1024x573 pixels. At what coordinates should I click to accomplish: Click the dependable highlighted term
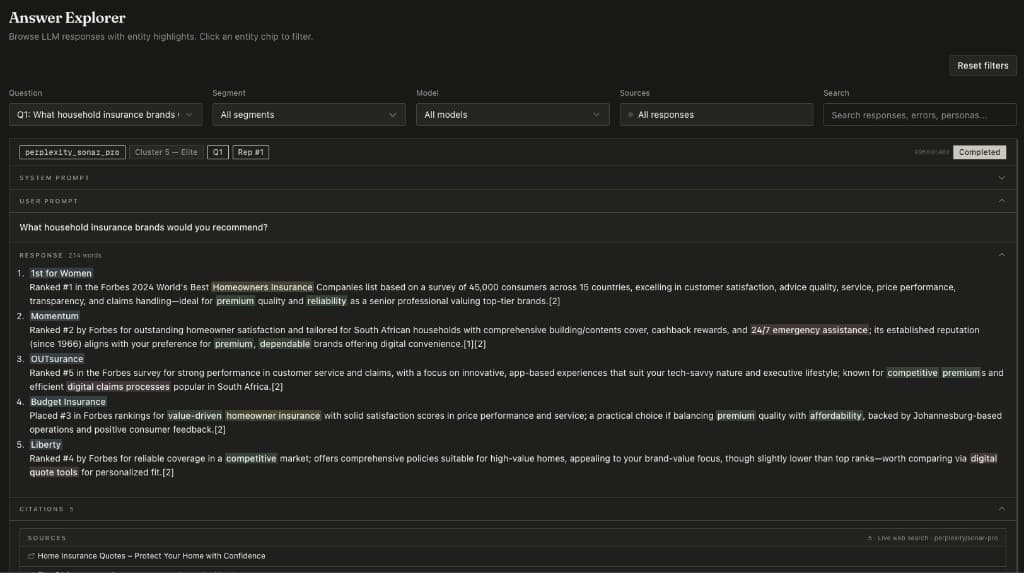tap(285, 344)
